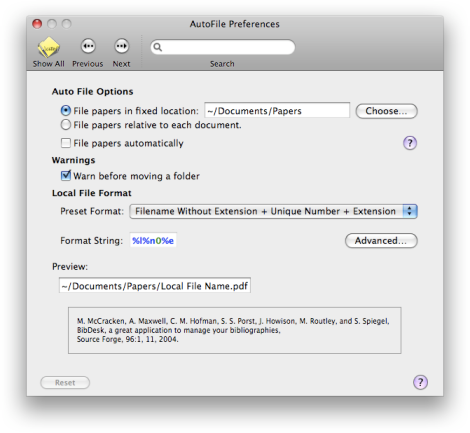The width and height of the screenshot is (470, 433).
Task: Click the Local File Format heading
Action: tap(92, 193)
